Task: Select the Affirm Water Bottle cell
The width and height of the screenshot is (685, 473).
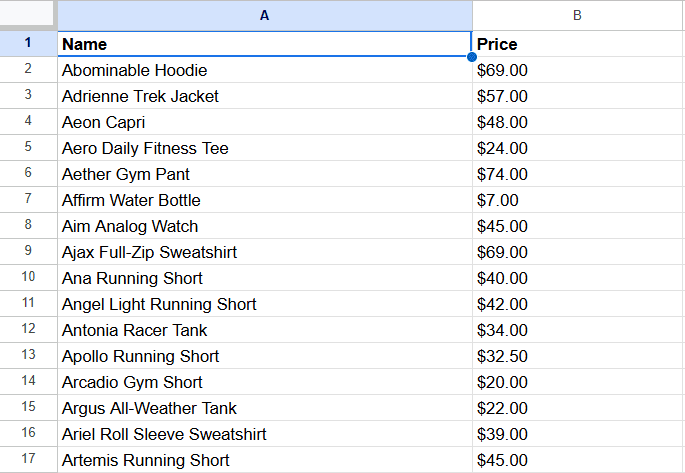Action: (265, 200)
